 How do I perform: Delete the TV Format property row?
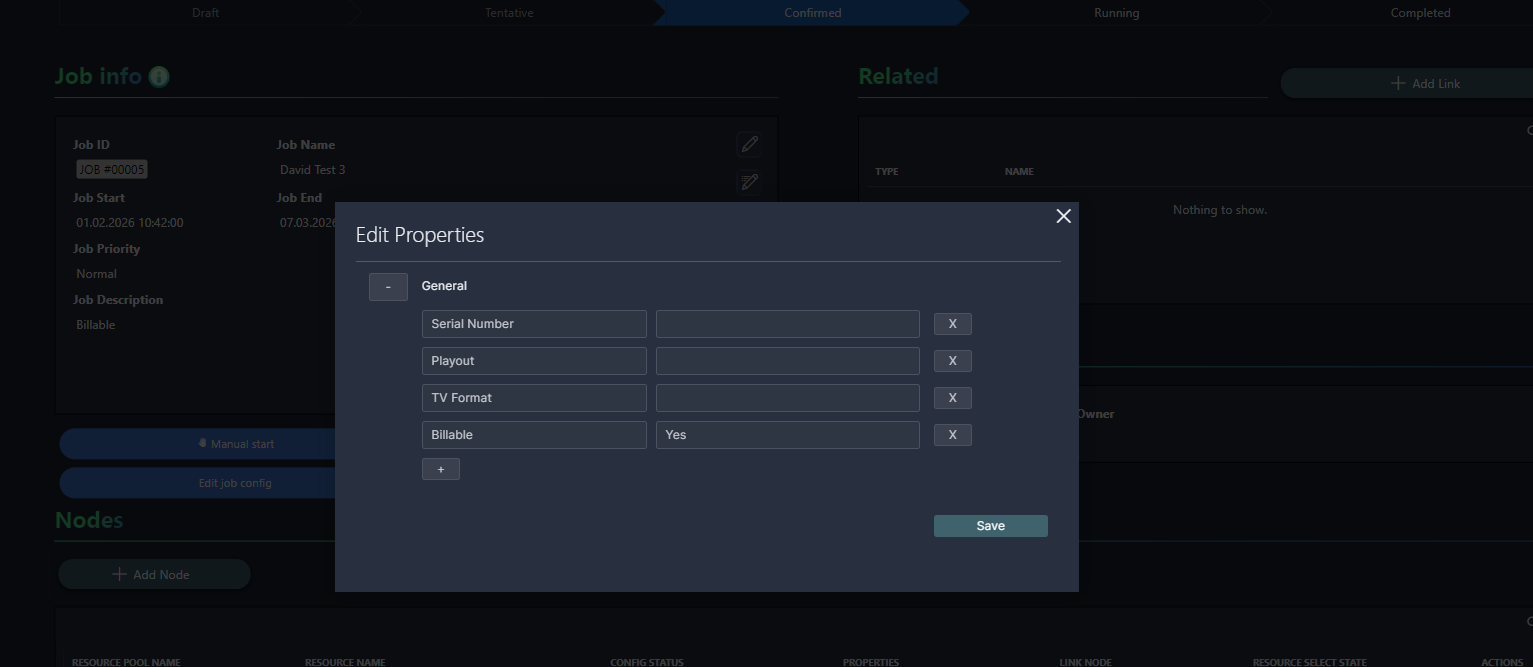tap(952, 398)
